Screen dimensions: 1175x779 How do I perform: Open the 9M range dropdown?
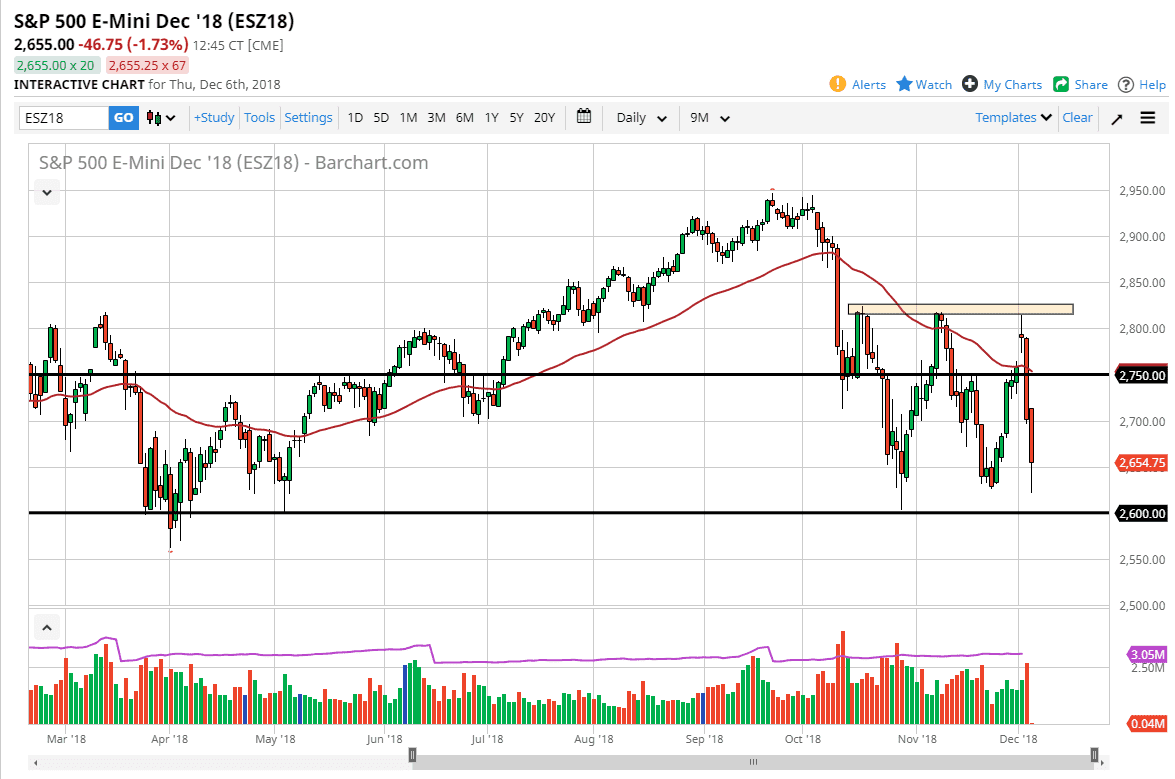(x=710, y=117)
